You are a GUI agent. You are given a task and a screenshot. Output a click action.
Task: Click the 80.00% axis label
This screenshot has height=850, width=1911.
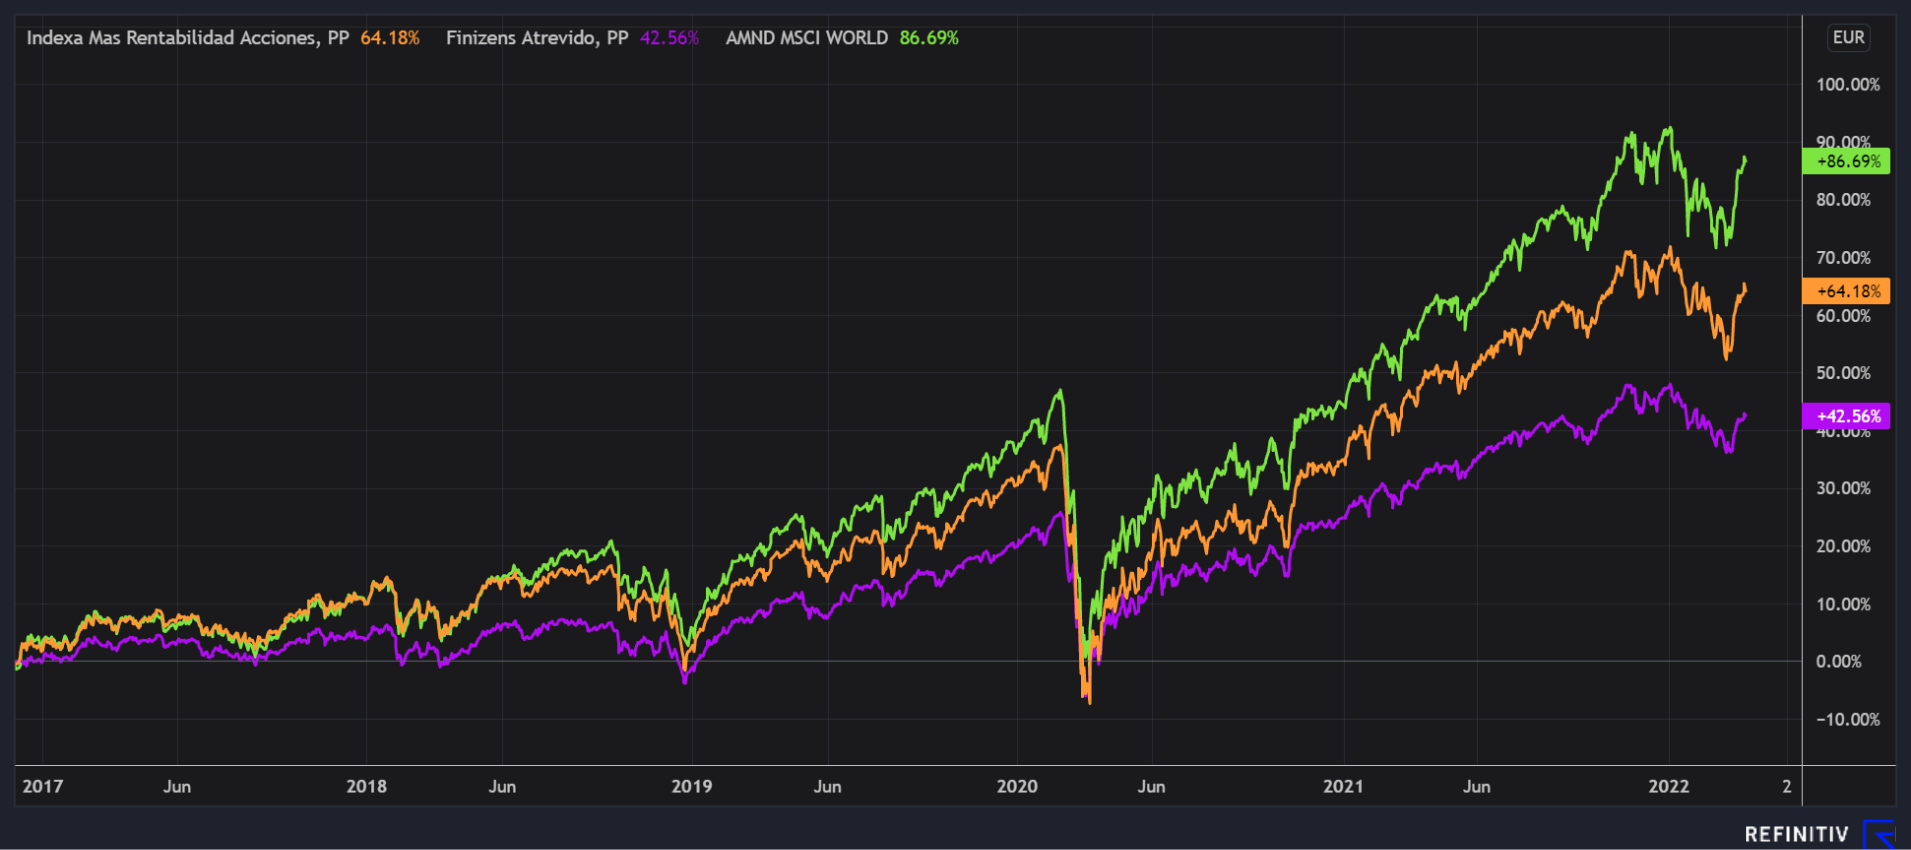click(1843, 200)
